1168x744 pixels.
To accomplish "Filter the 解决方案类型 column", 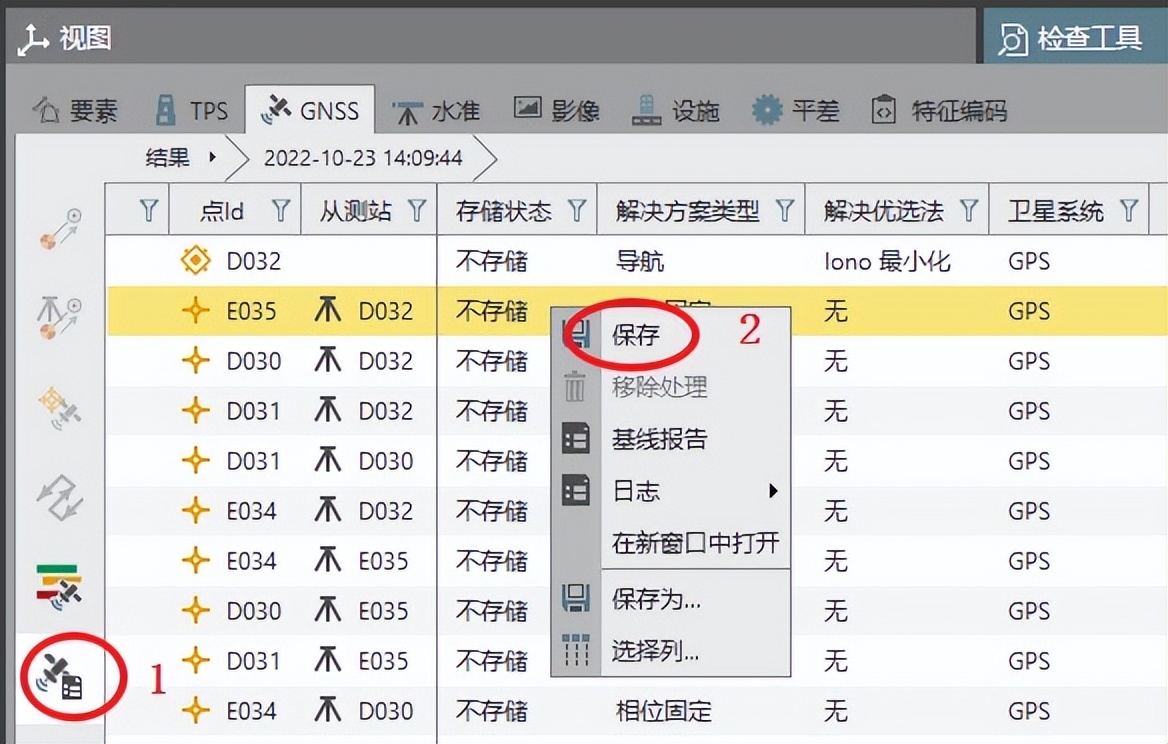I will [785, 211].
